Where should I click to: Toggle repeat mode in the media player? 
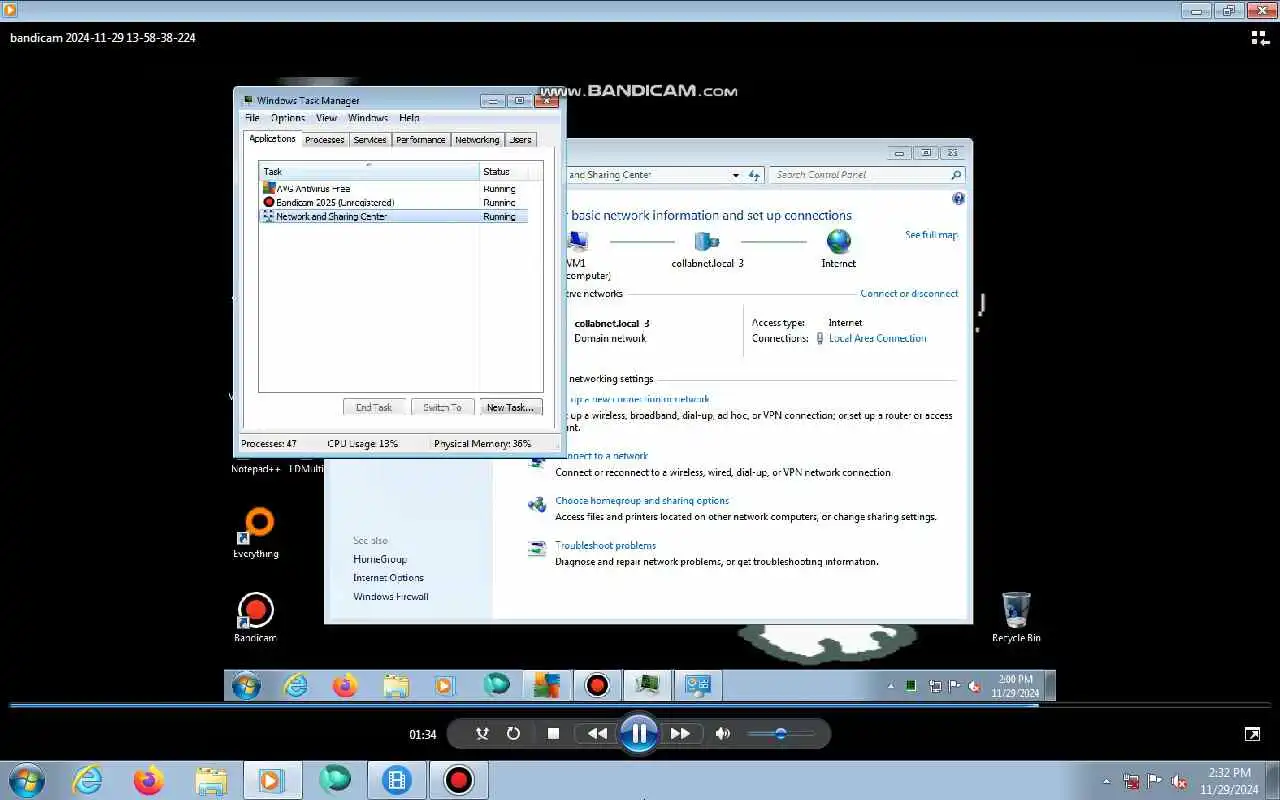coord(513,733)
